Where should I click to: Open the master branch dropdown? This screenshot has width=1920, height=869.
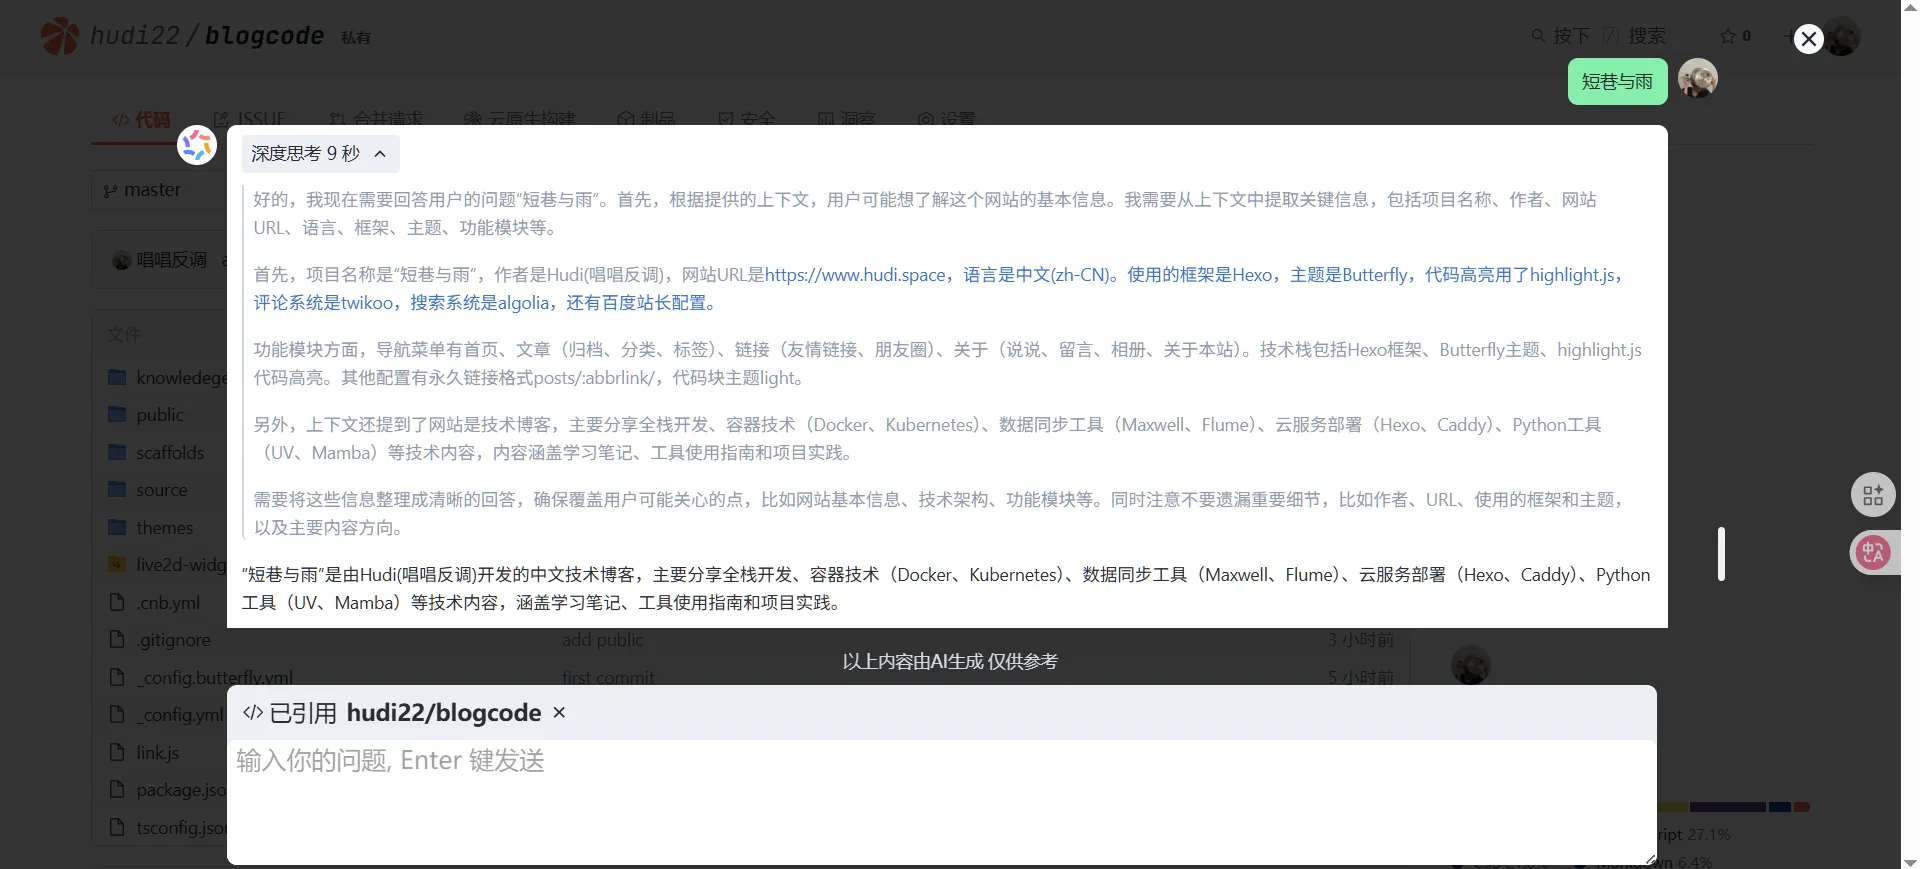[160, 190]
